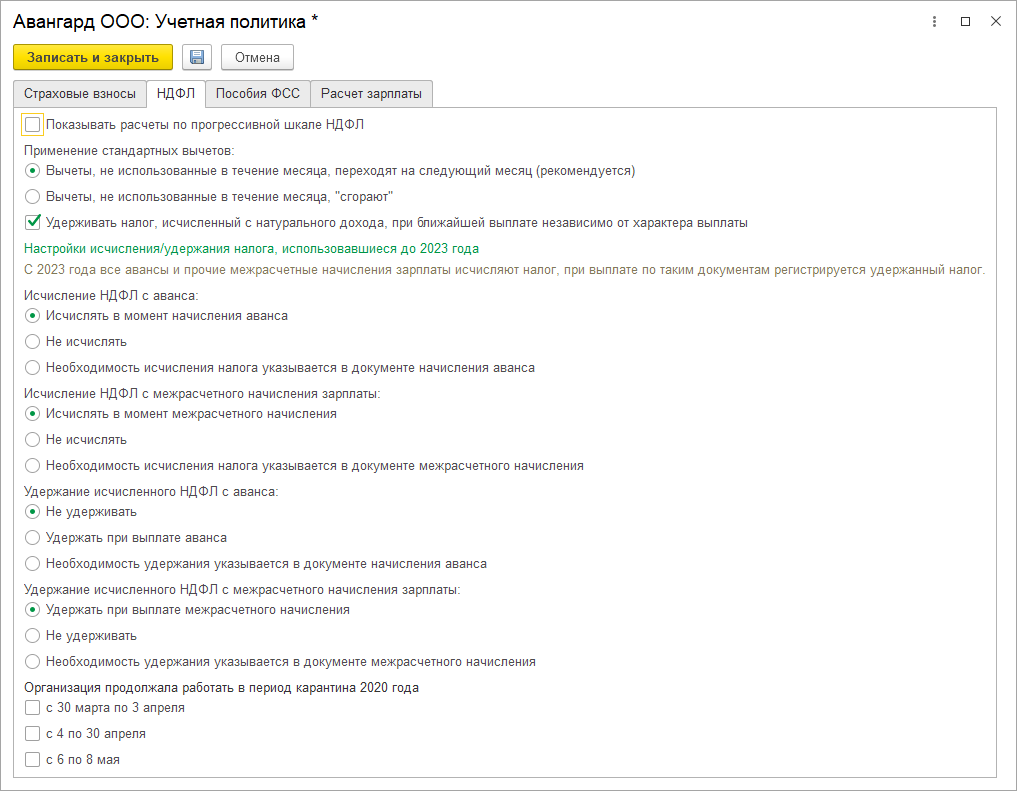Click the С 2023 года все авансы note
The height and width of the screenshot is (791, 1017).
[x=505, y=270]
